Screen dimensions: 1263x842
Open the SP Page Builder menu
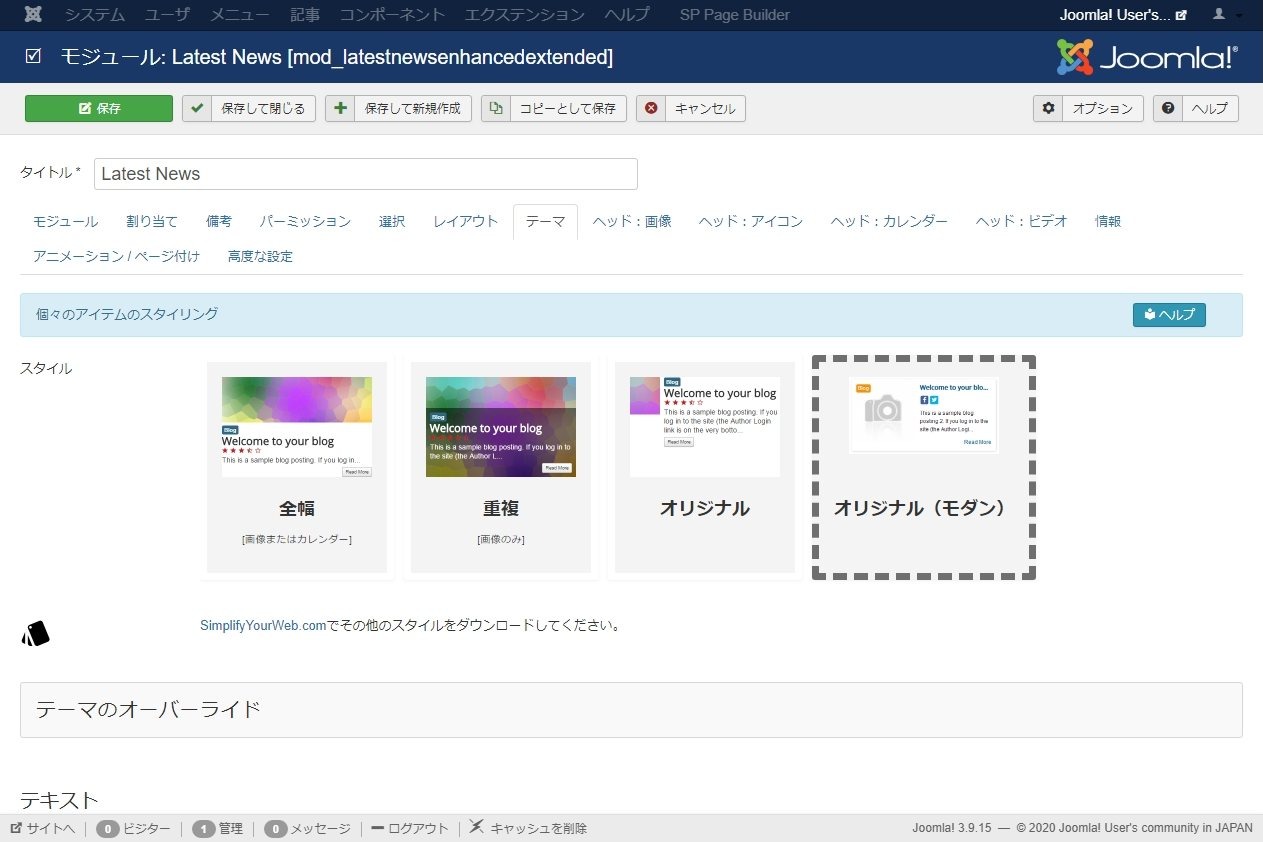coord(734,15)
